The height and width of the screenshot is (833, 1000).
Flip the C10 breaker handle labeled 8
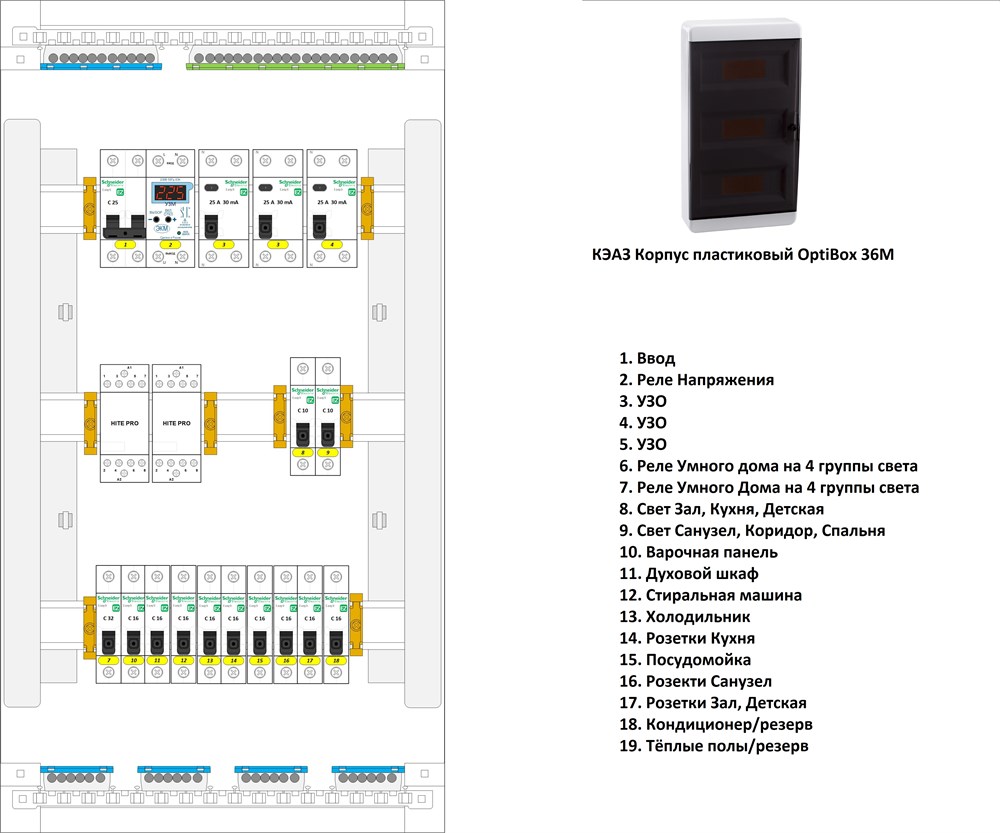303,435
